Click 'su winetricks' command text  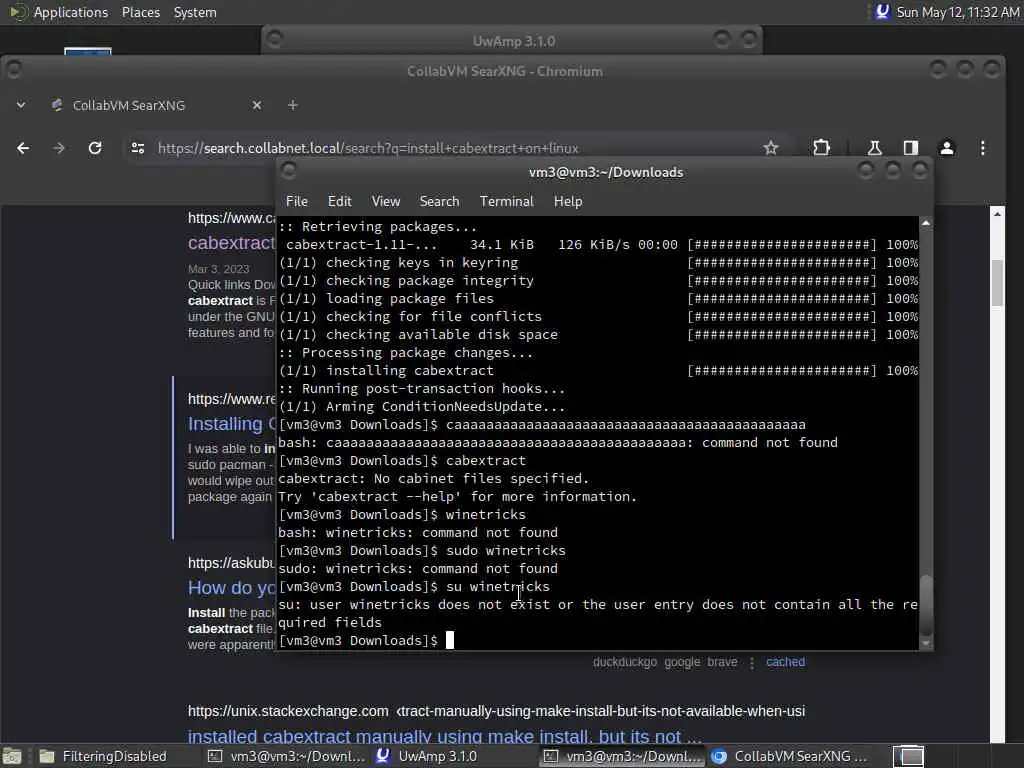498,586
